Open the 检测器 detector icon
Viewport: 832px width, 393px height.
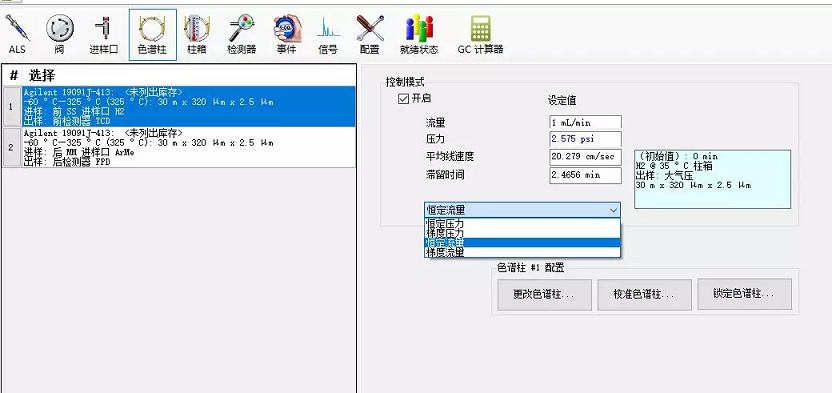click(x=241, y=34)
